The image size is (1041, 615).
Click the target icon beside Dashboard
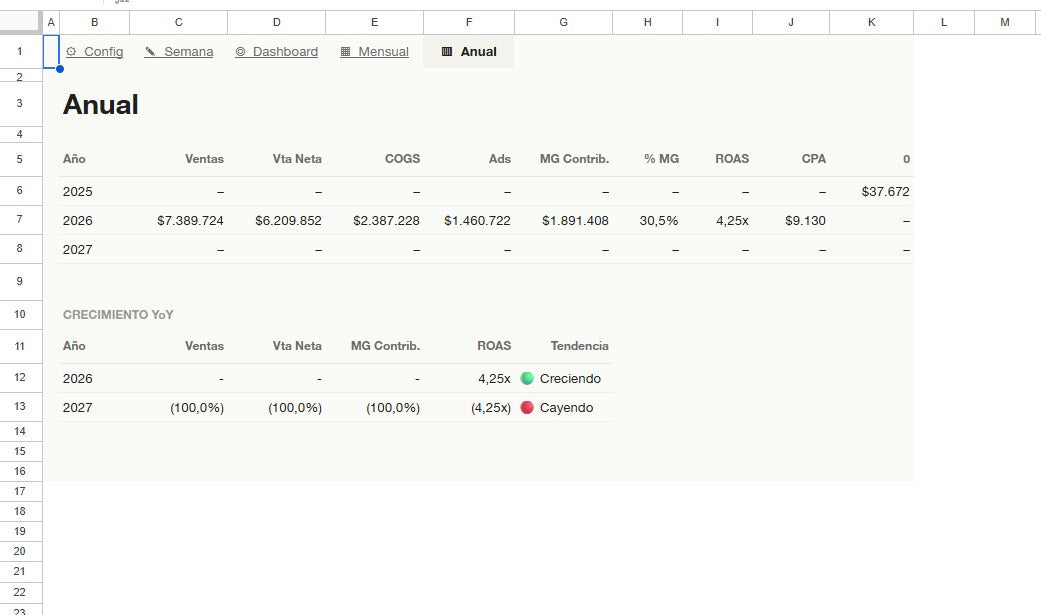coord(240,52)
